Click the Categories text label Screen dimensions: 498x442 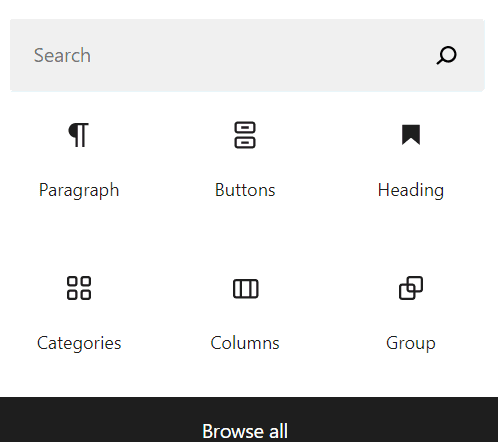(79, 343)
